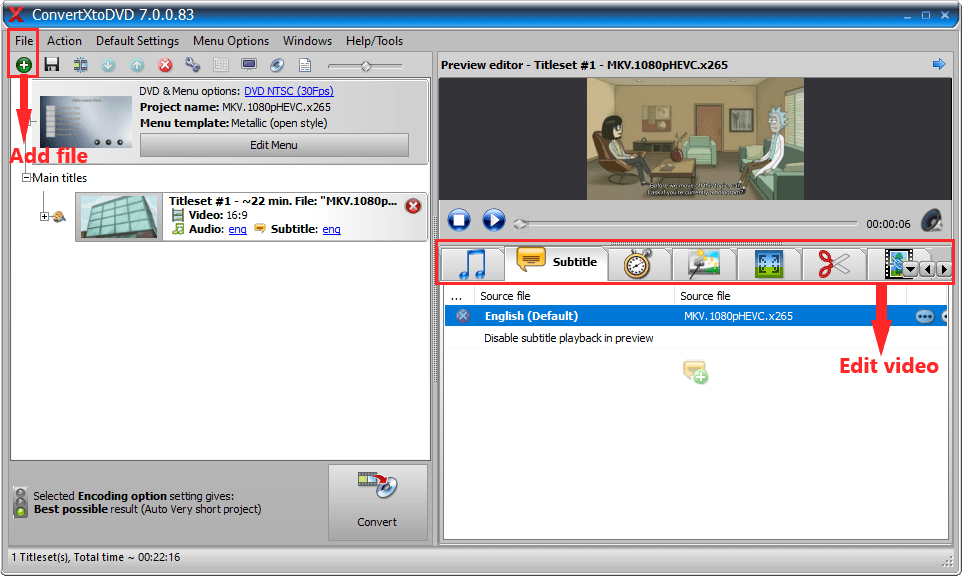Viewport: 962px width, 576px height.
Task: Open the Menu Options menu
Action: click(x=230, y=41)
